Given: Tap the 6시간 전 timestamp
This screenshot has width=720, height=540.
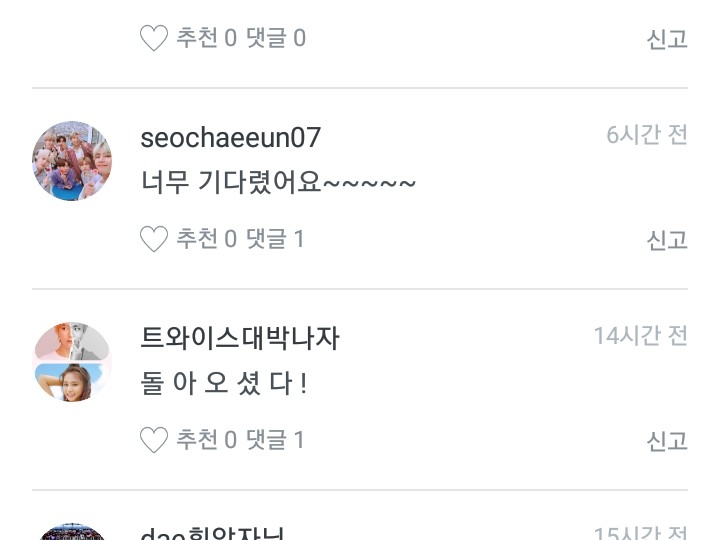Looking at the screenshot, I should [x=647, y=135].
